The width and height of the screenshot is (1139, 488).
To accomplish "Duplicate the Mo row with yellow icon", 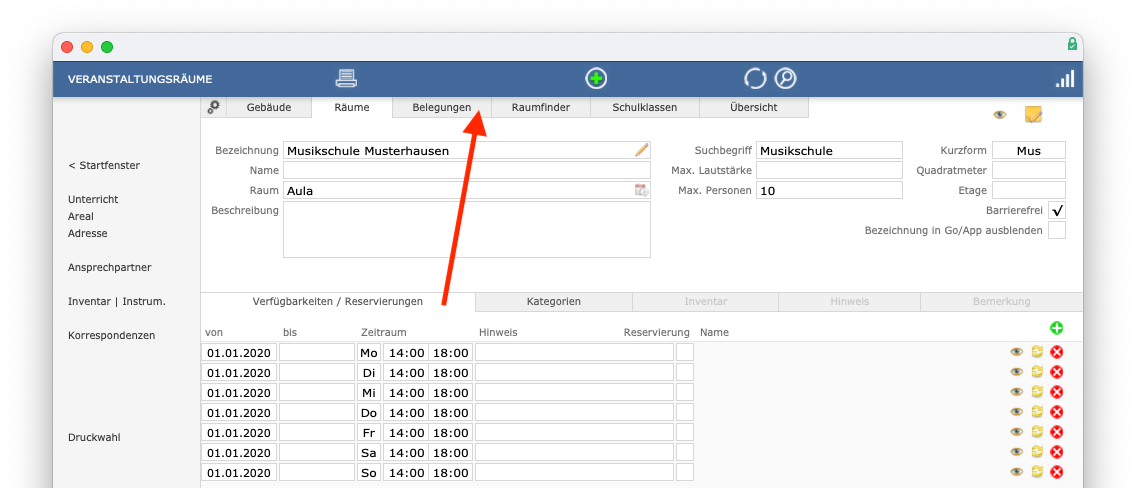I will [x=1037, y=351].
